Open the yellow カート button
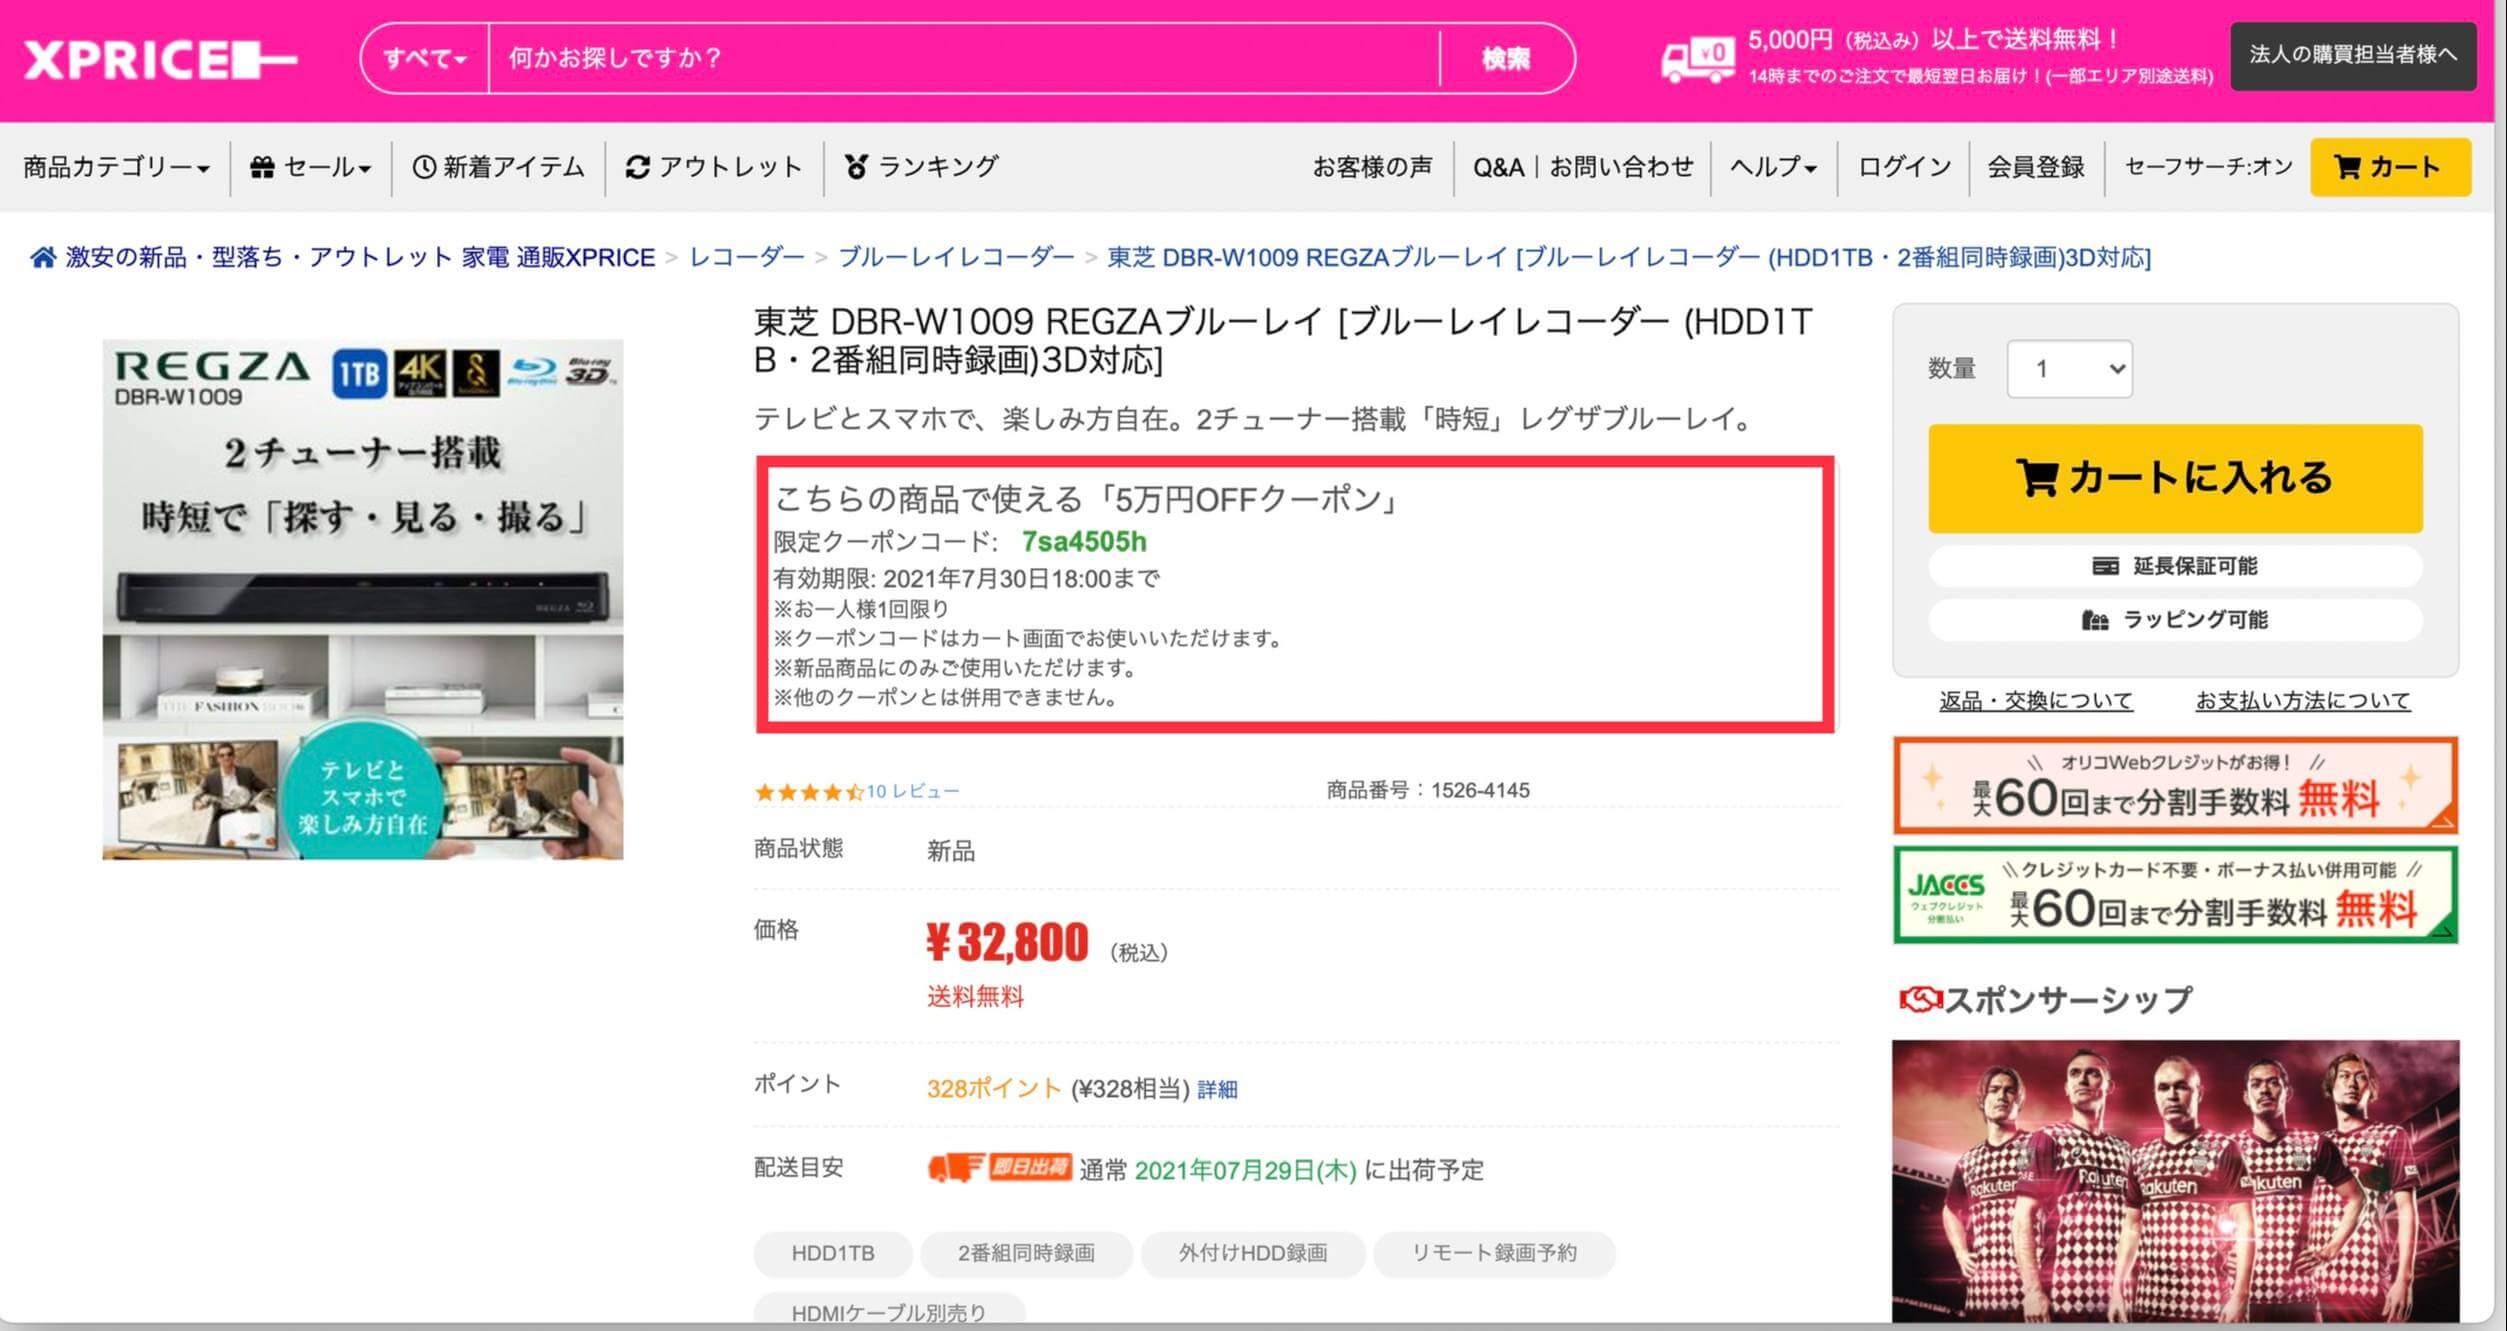 pos(2390,167)
